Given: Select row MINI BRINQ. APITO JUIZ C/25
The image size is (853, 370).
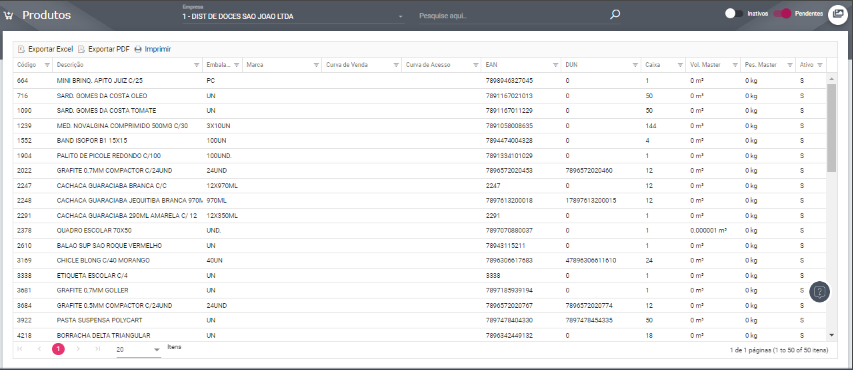Looking at the screenshot, I should pos(420,81).
